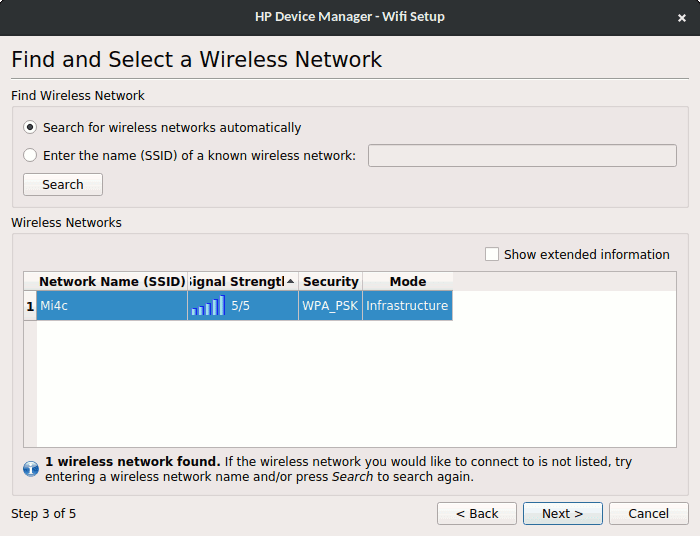Viewport: 700px width, 536px height.
Task: Cancel the wifi setup wizard
Action: click(648, 513)
